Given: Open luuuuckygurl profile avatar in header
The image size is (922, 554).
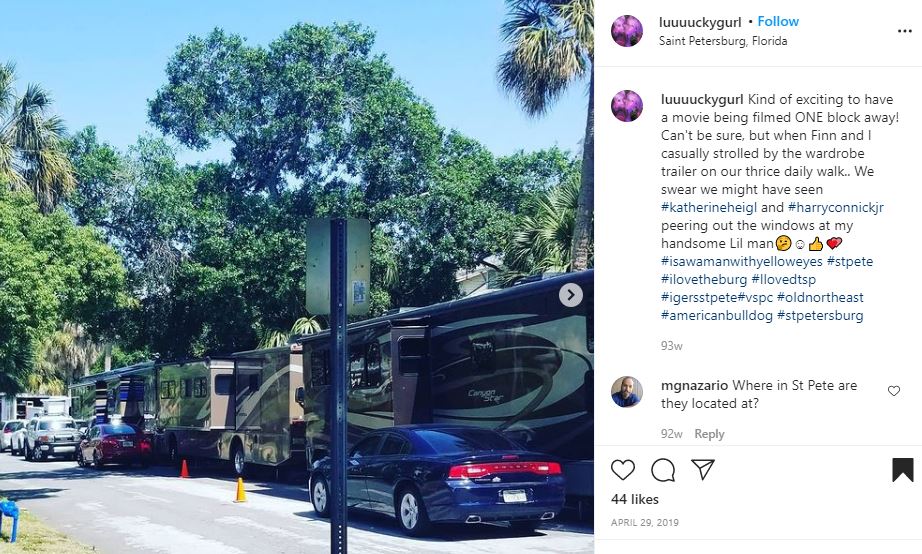Looking at the screenshot, I should (x=627, y=31).
